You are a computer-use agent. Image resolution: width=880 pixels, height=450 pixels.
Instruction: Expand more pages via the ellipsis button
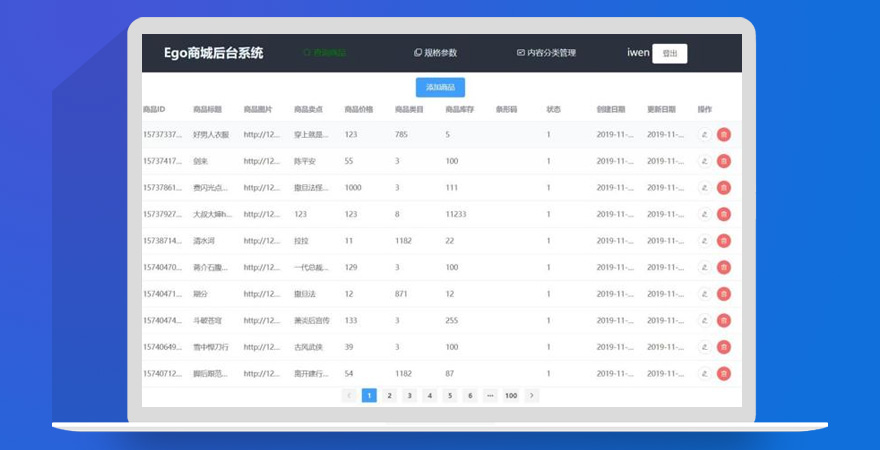click(x=490, y=396)
